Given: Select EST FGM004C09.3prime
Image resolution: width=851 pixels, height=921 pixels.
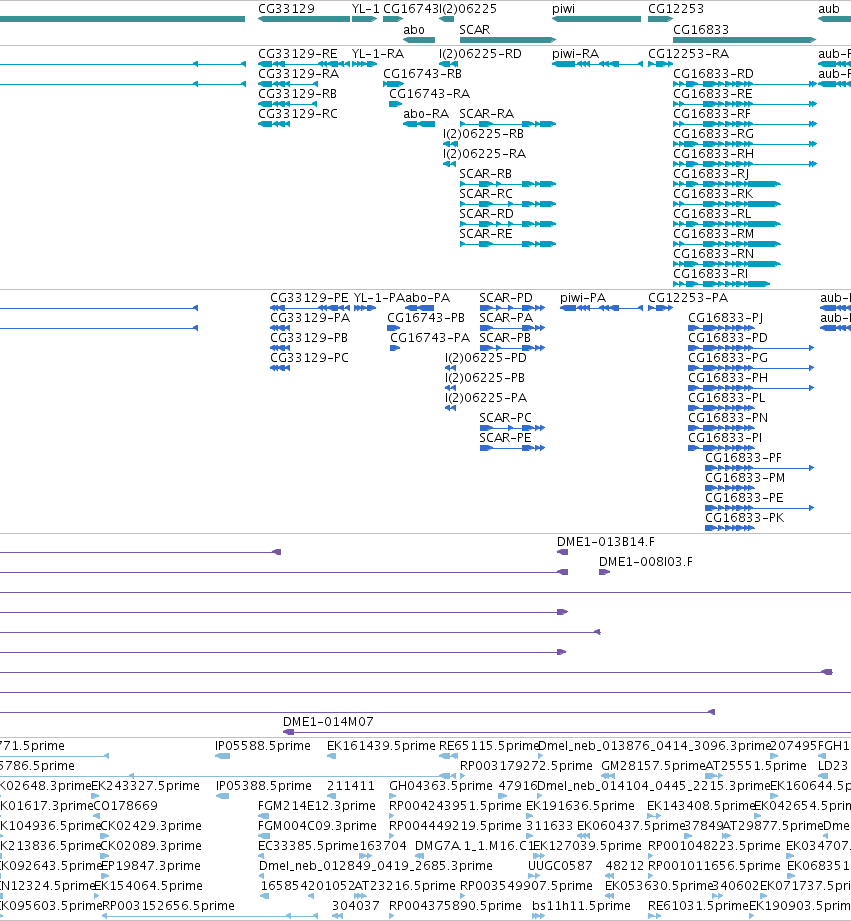Looking at the screenshot, I should (x=317, y=826).
